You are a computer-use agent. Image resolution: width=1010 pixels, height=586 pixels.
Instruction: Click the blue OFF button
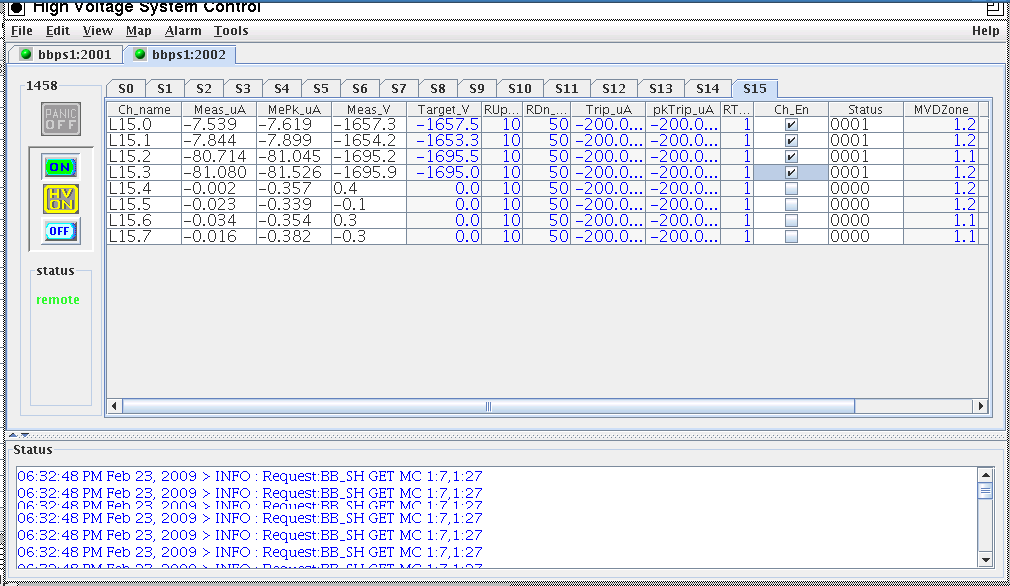tap(61, 231)
